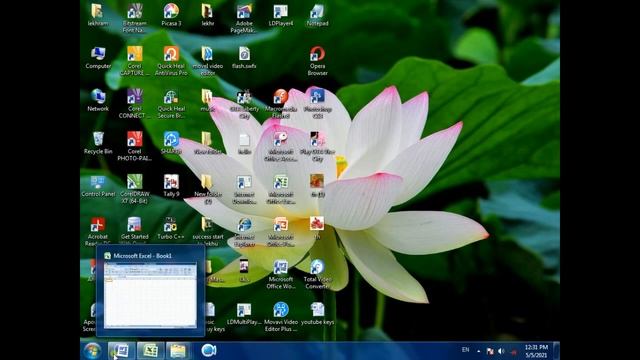Launch LDPlayer4 from desktop
640x360 pixels.
(x=281, y=15)
